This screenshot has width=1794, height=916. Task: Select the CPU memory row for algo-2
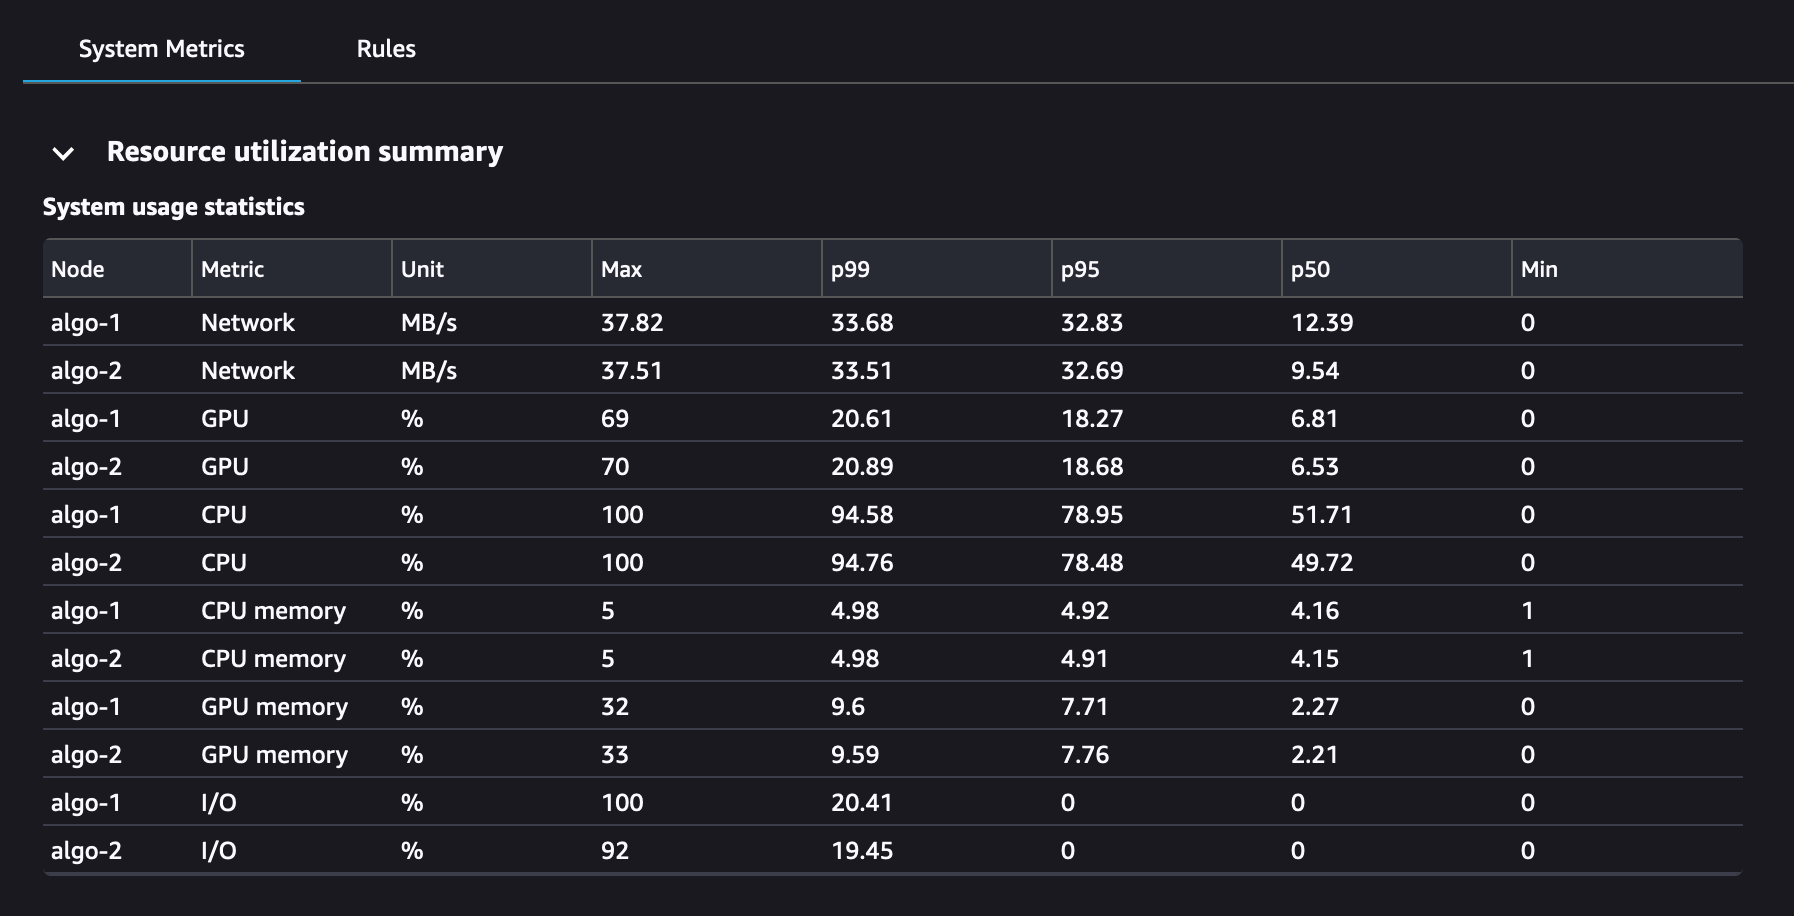click(x=274, y=658)
